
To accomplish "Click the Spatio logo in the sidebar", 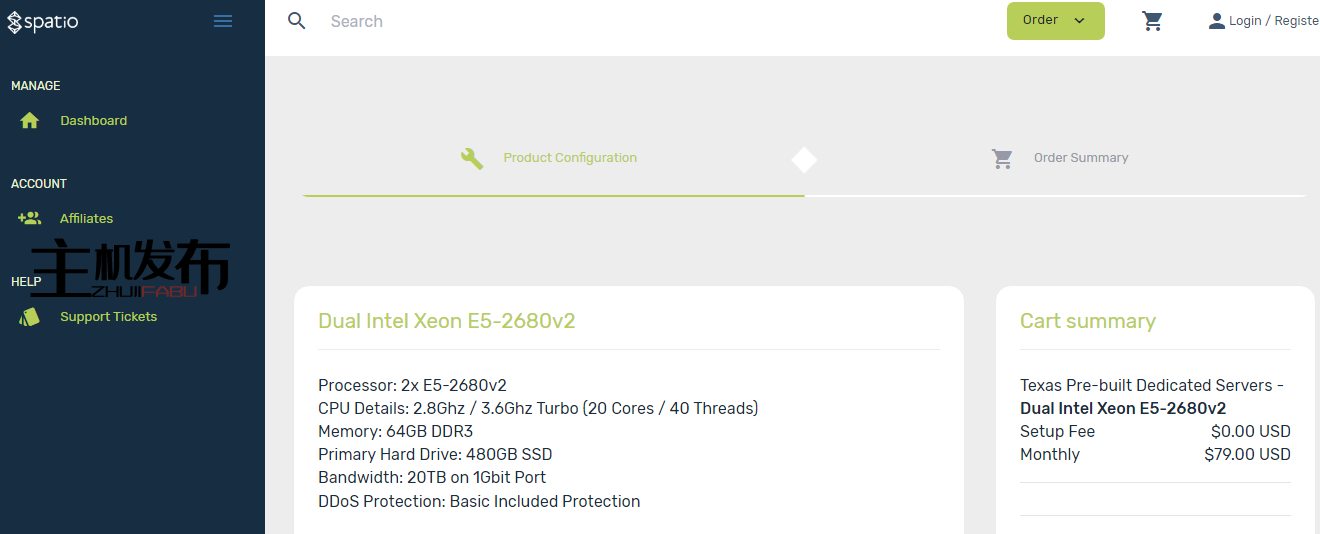I will pos(42,21).
